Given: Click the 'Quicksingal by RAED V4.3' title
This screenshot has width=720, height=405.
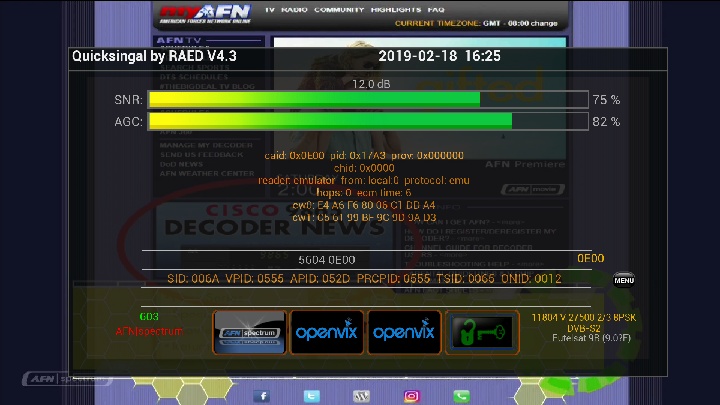Looking at the screenshot, I should tap(154, 56).
